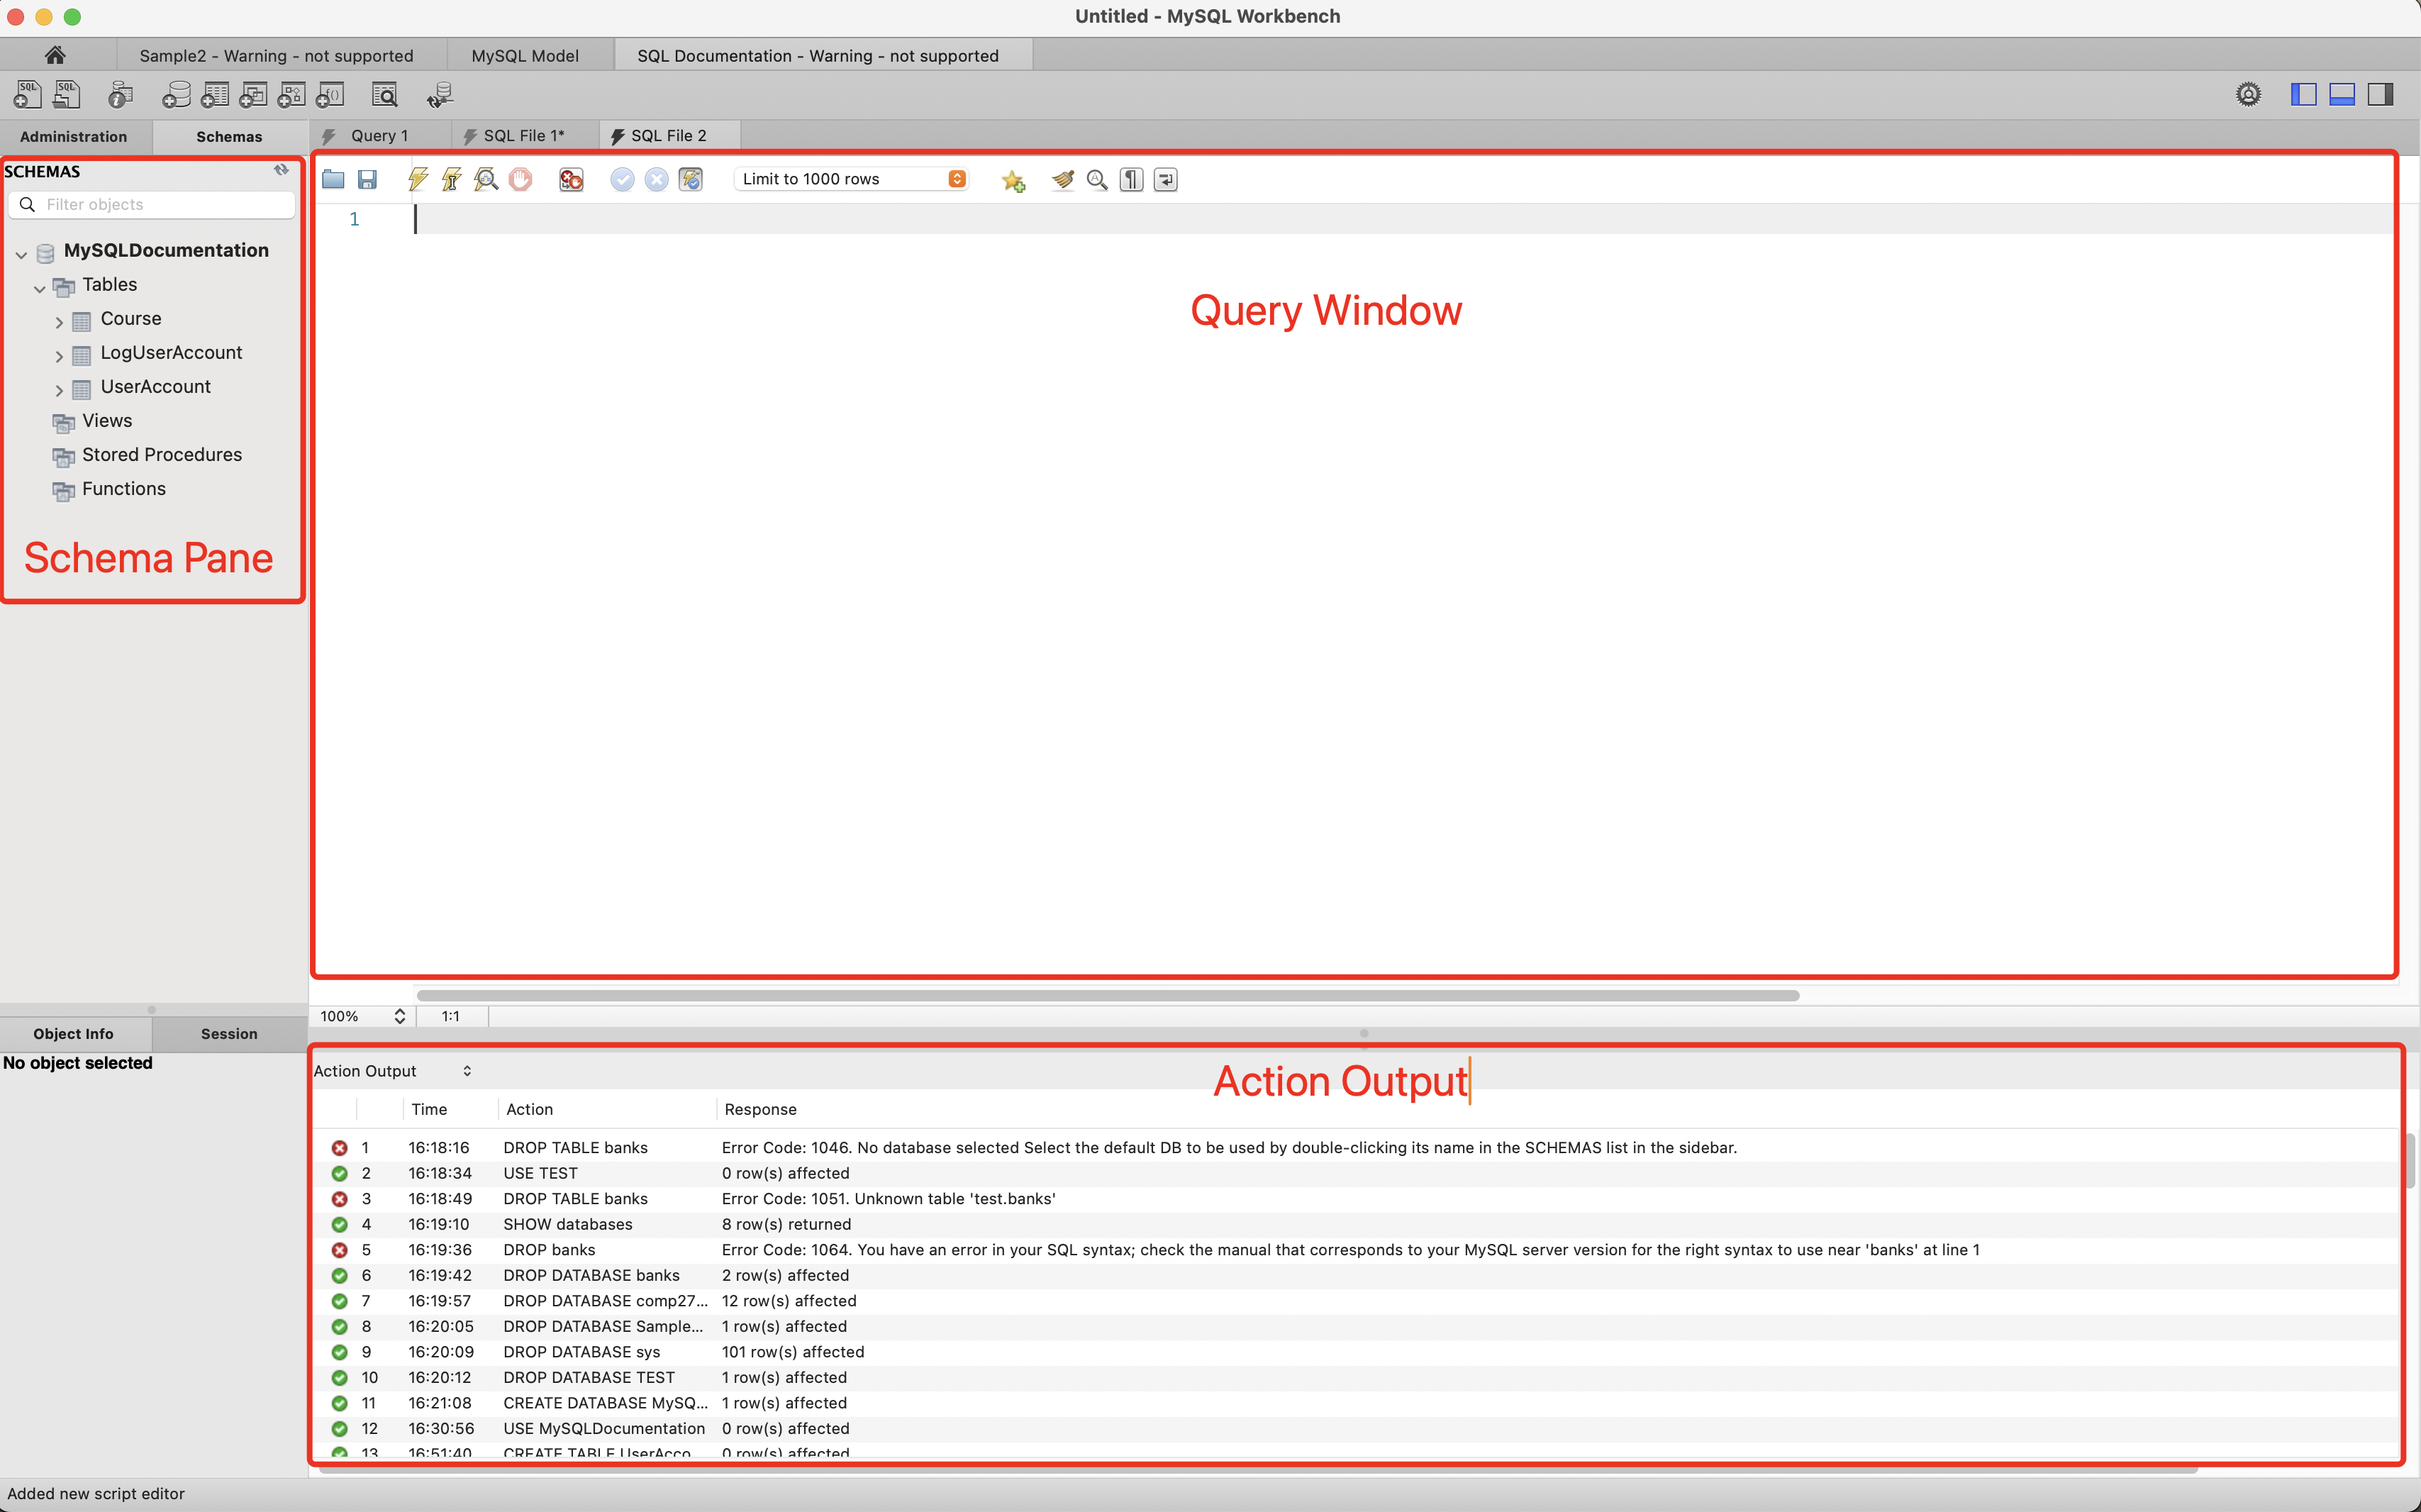Screen dimensions: 2421x1512
Task: Click the Create new schema toolbar icon
Action: coord(176,95)
